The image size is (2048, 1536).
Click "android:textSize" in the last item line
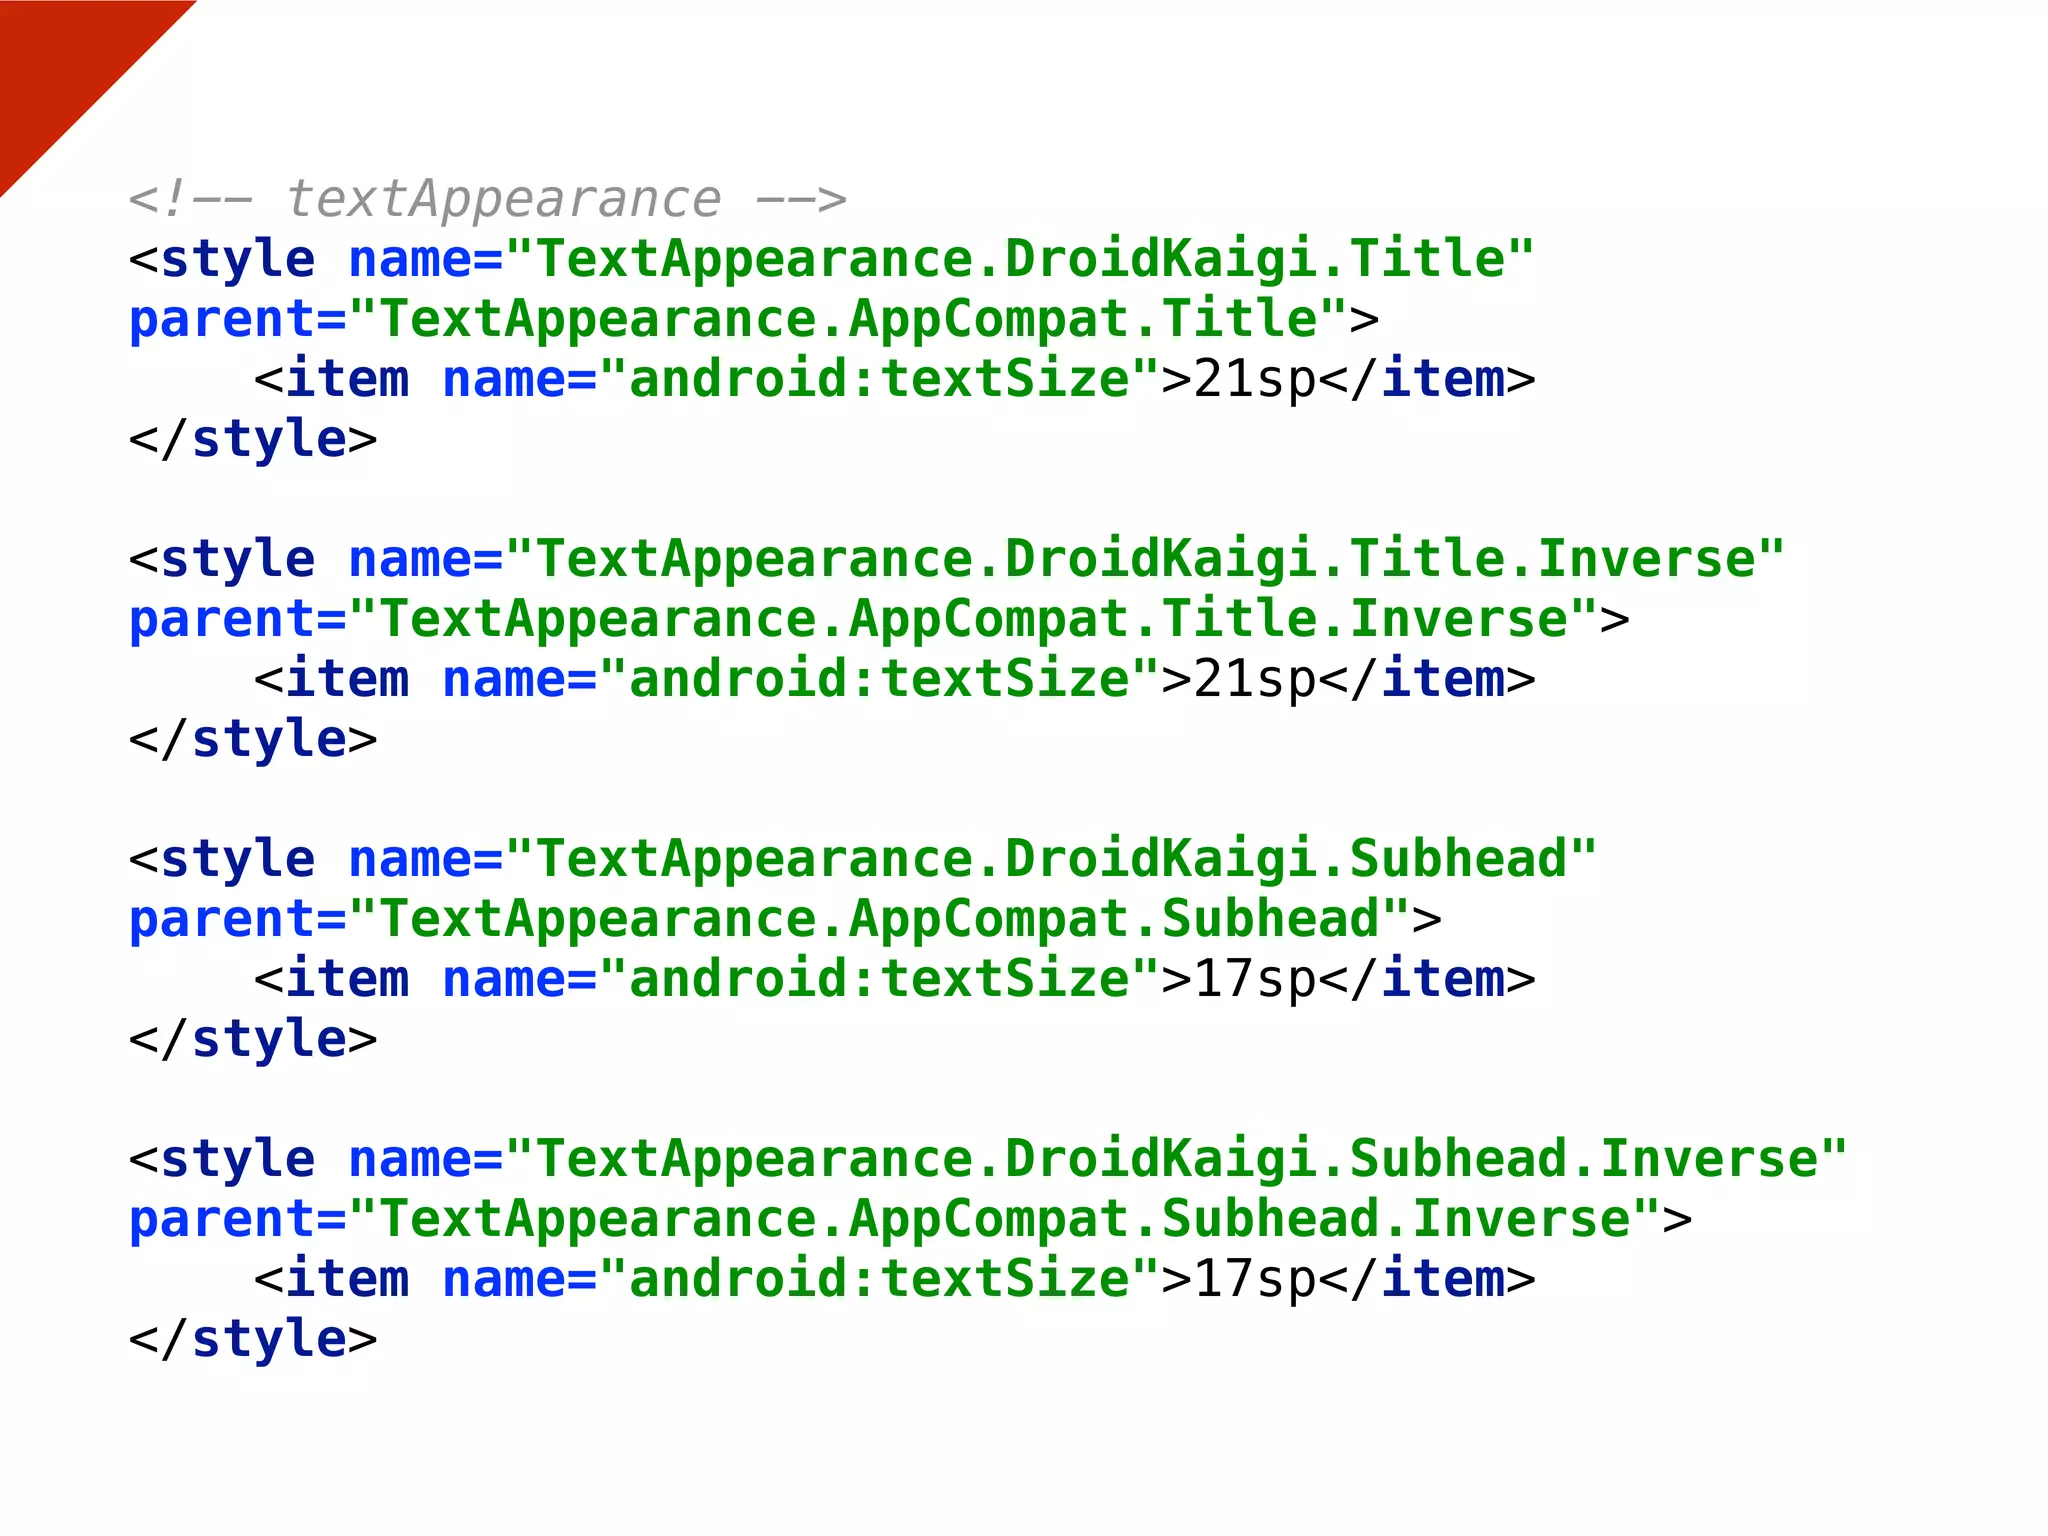pyautogui.click(x=879, y=1280)
